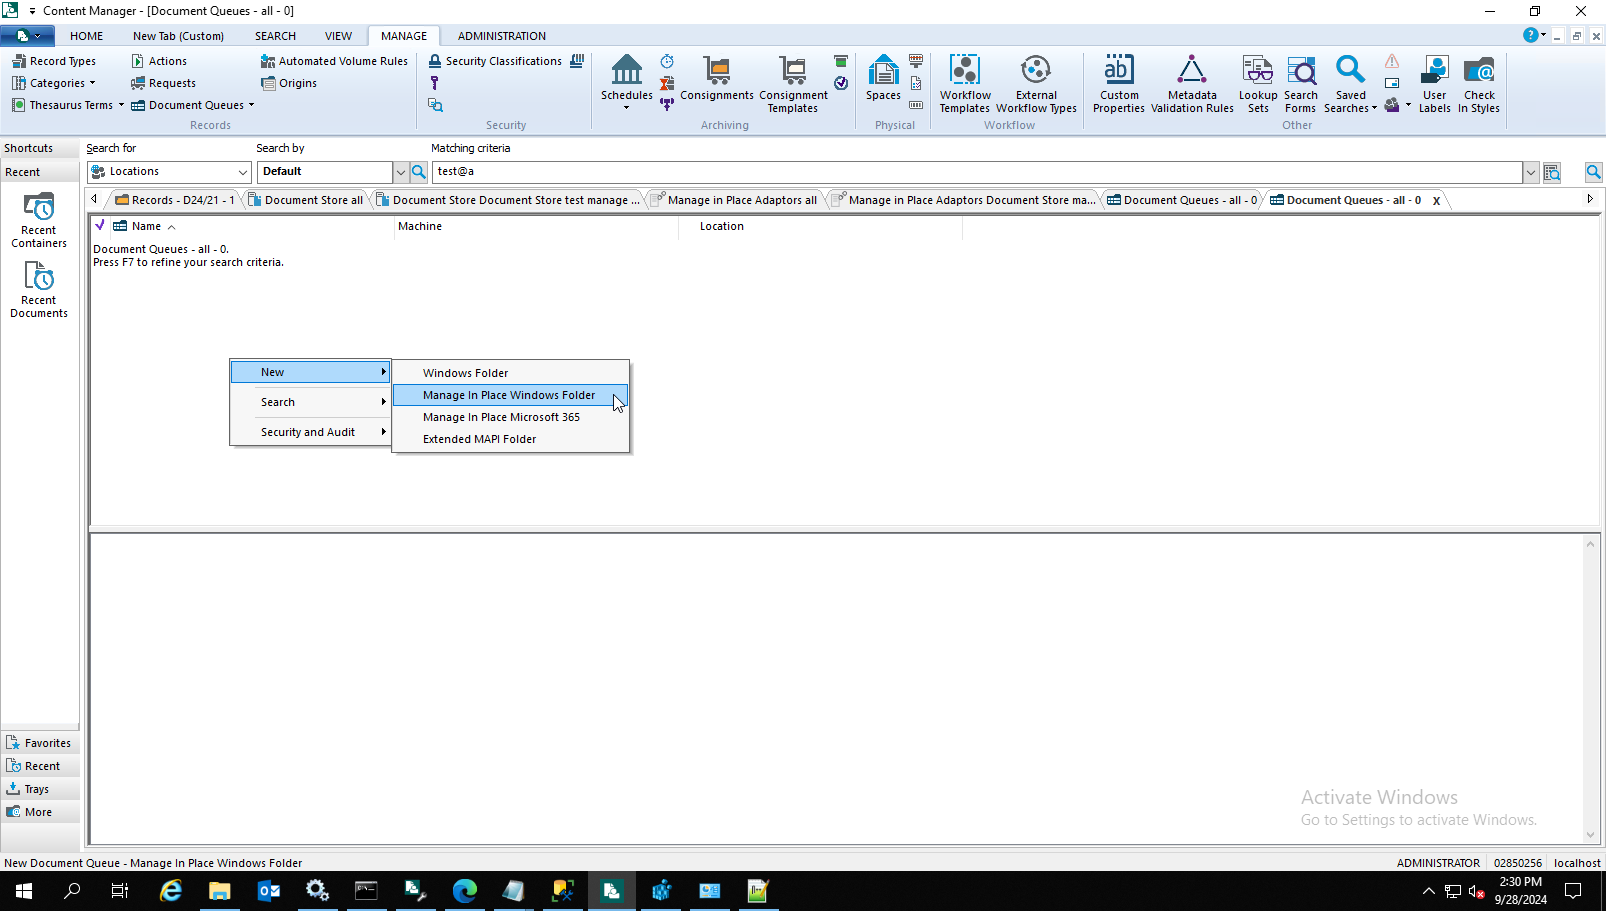This screenshot has width=1606, height=911.
Task: Open Workflow Templates
Action: pos(965,84)
